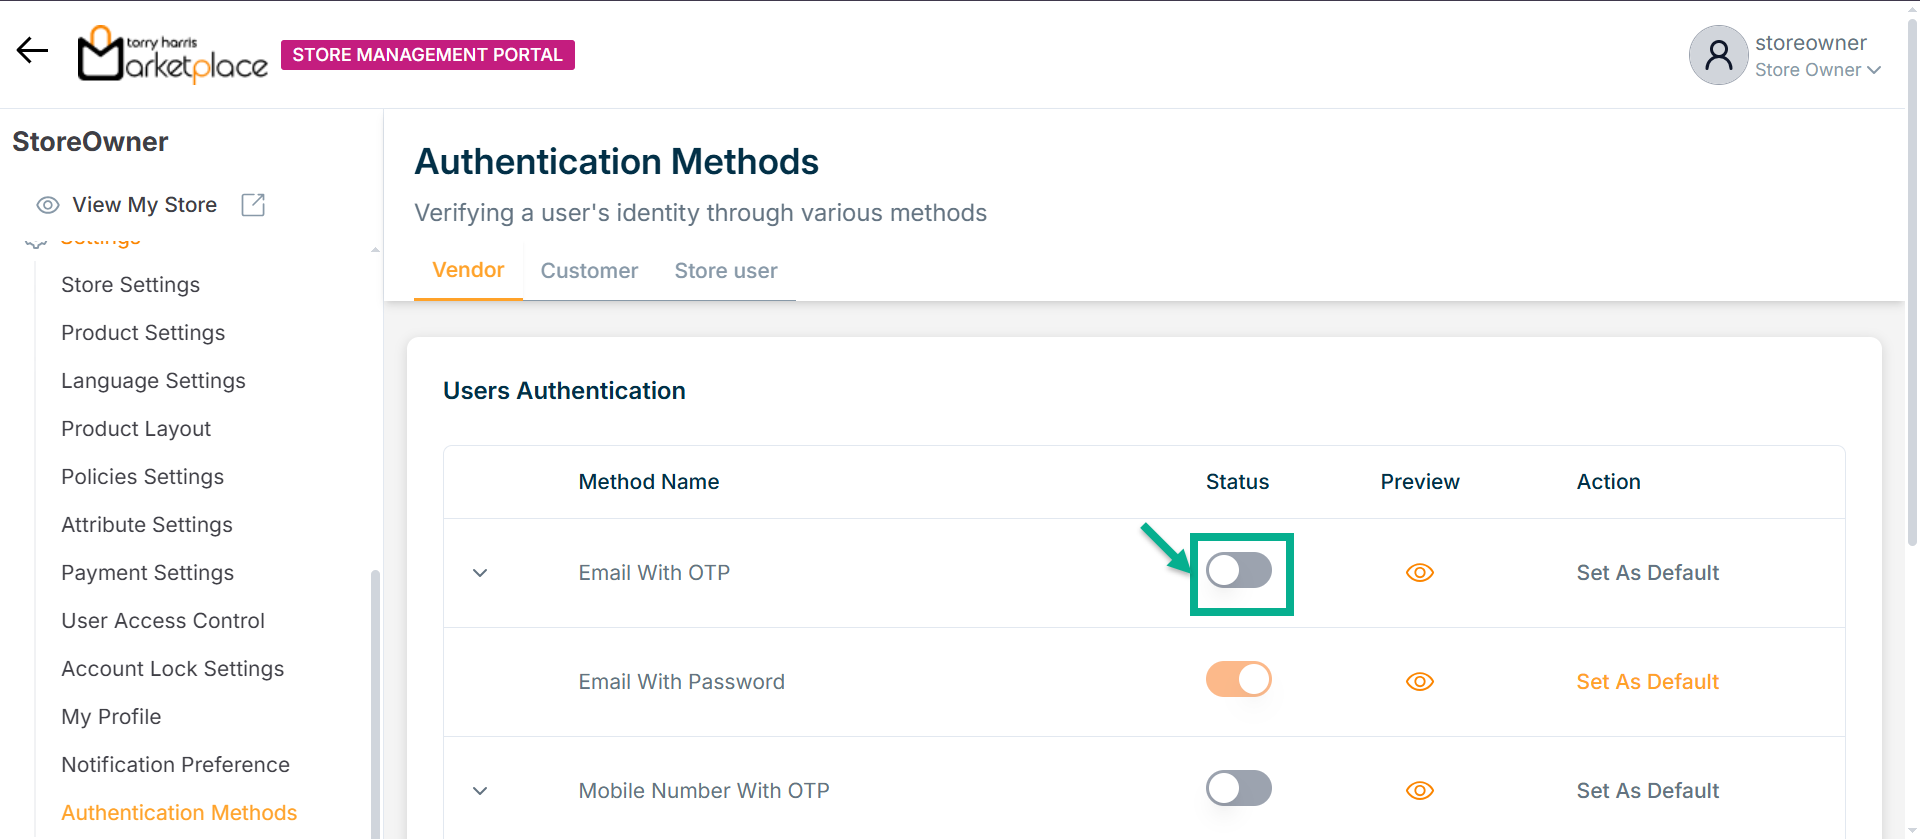The width and height of the screenshot is (1920, 839).
Task: Click the sidebar vertical scrollbar
Action: (375, 700)
